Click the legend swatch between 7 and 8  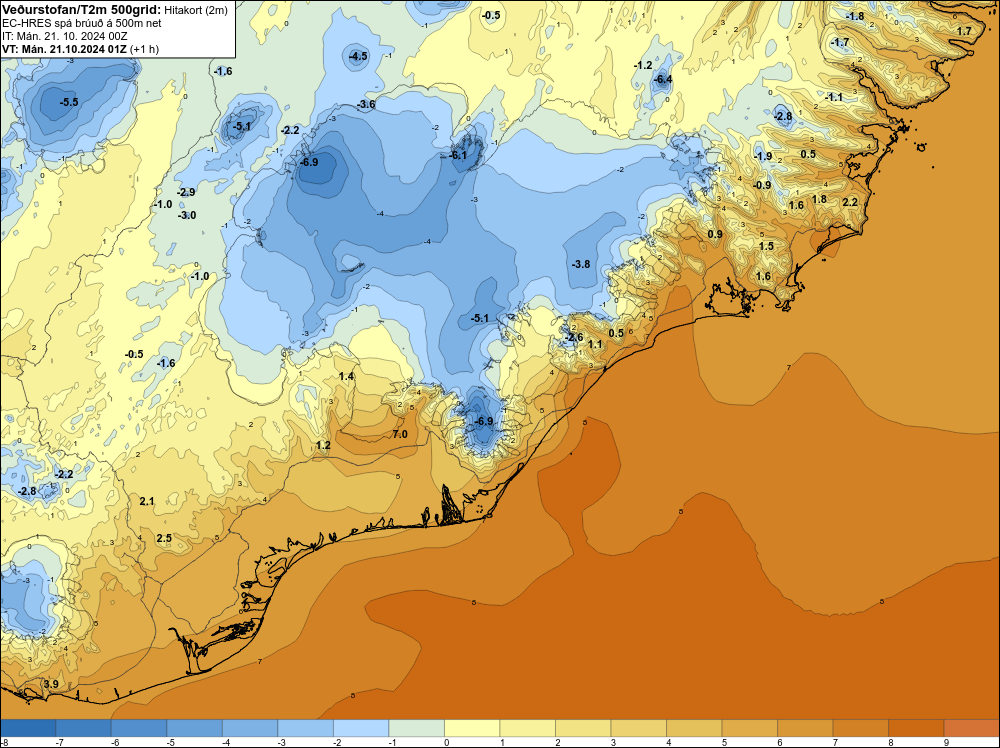click(861, 728)
